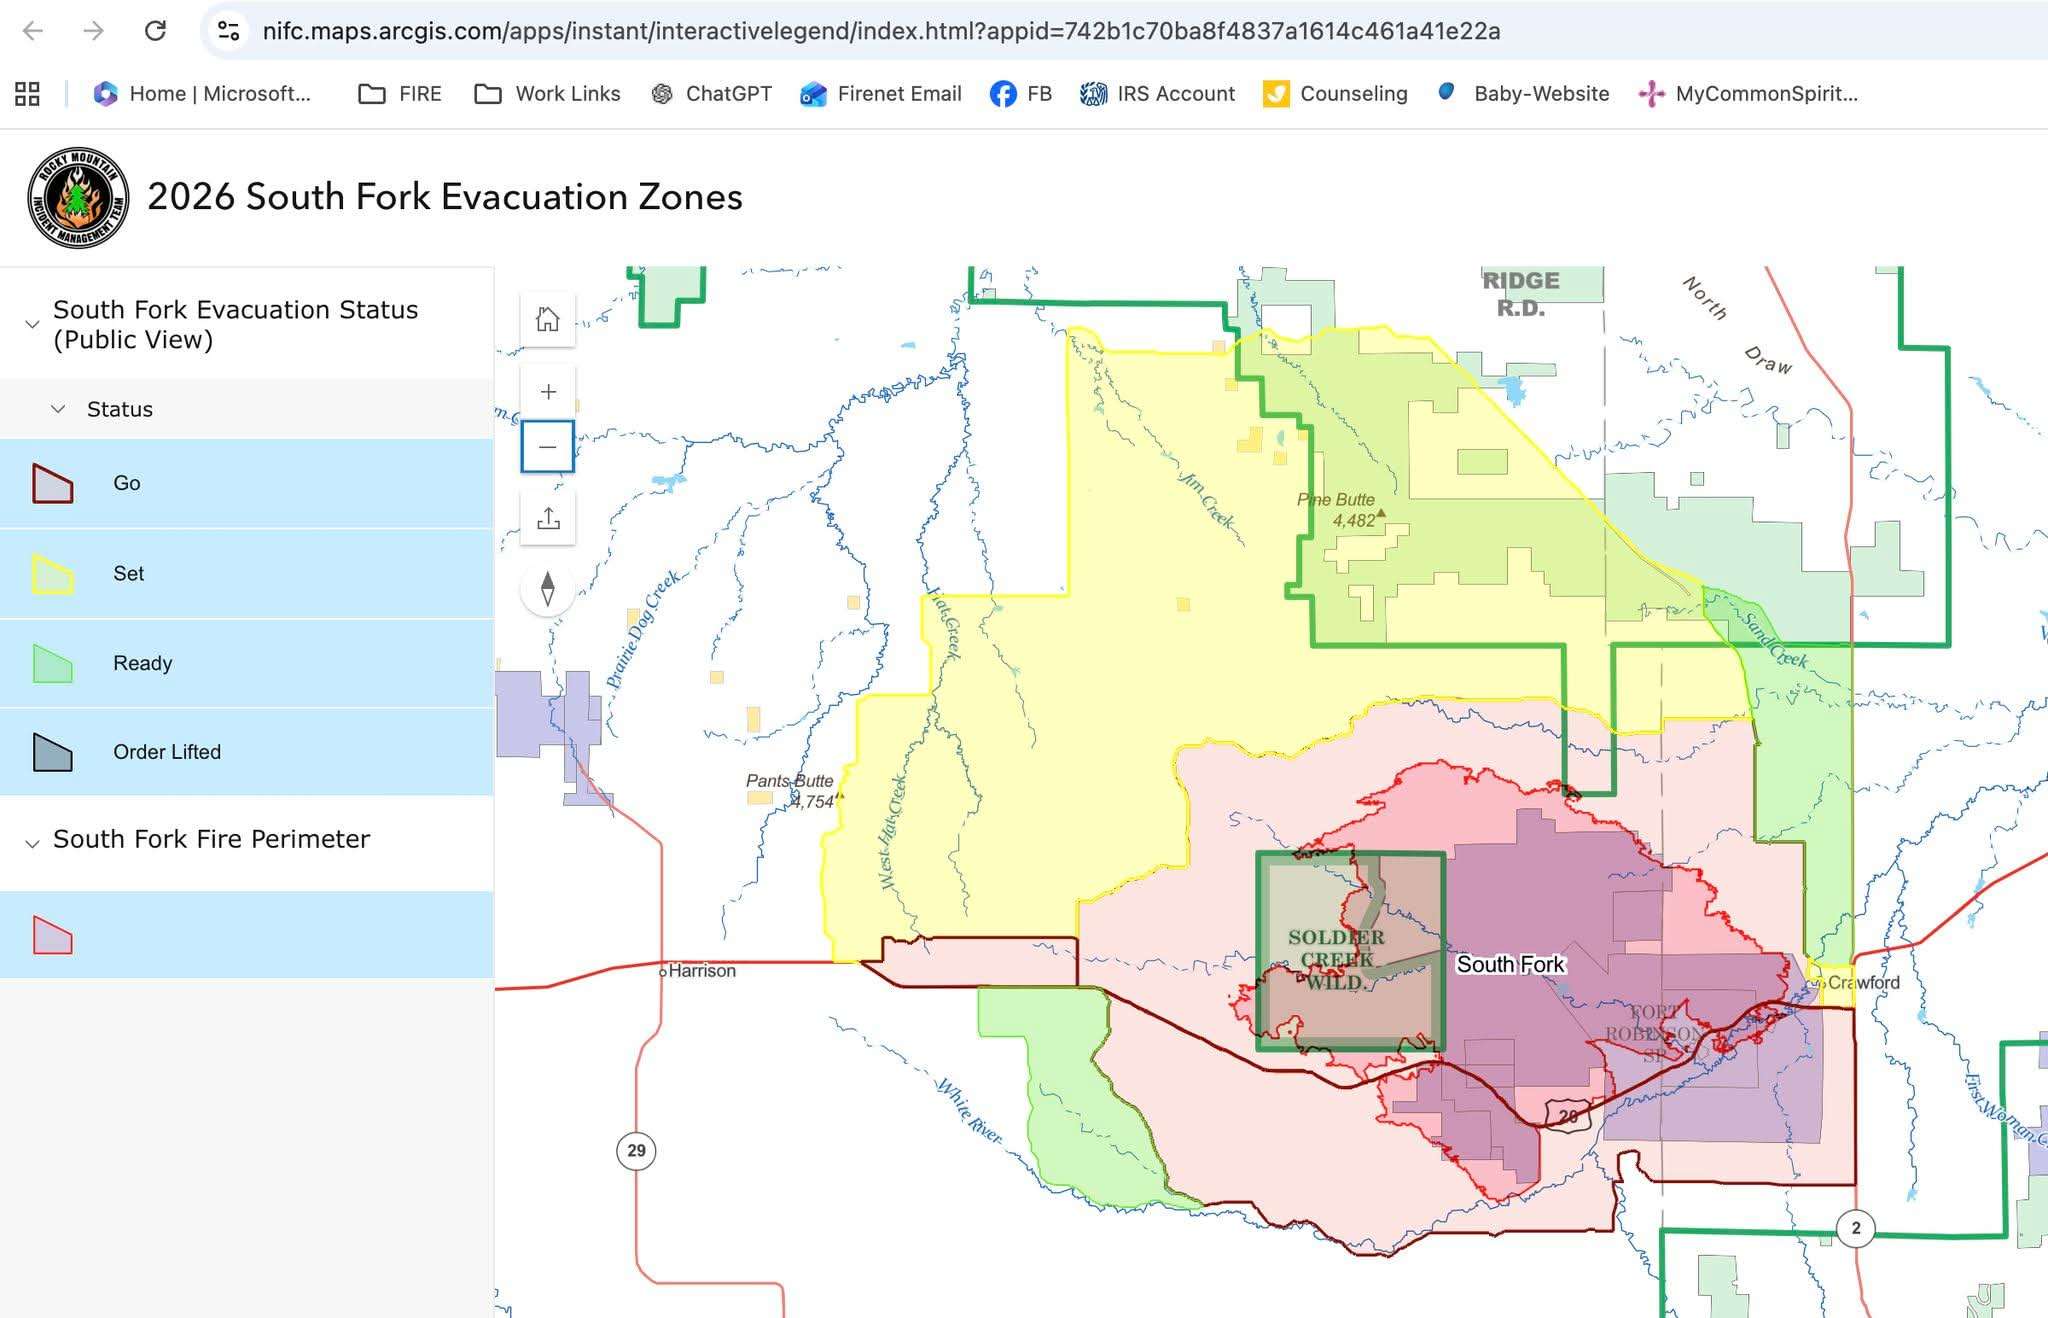Click the Prairie Dog Creek label
Screen dimensions: 2048x1318
click(x=643, y=629)
